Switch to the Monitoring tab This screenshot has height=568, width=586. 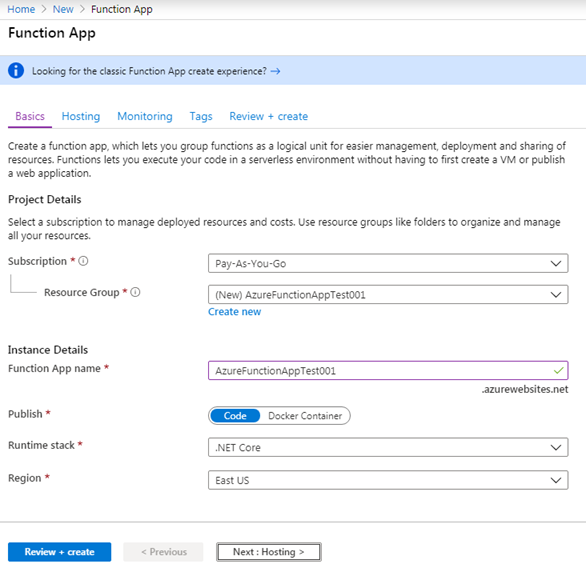coord(145,116)
